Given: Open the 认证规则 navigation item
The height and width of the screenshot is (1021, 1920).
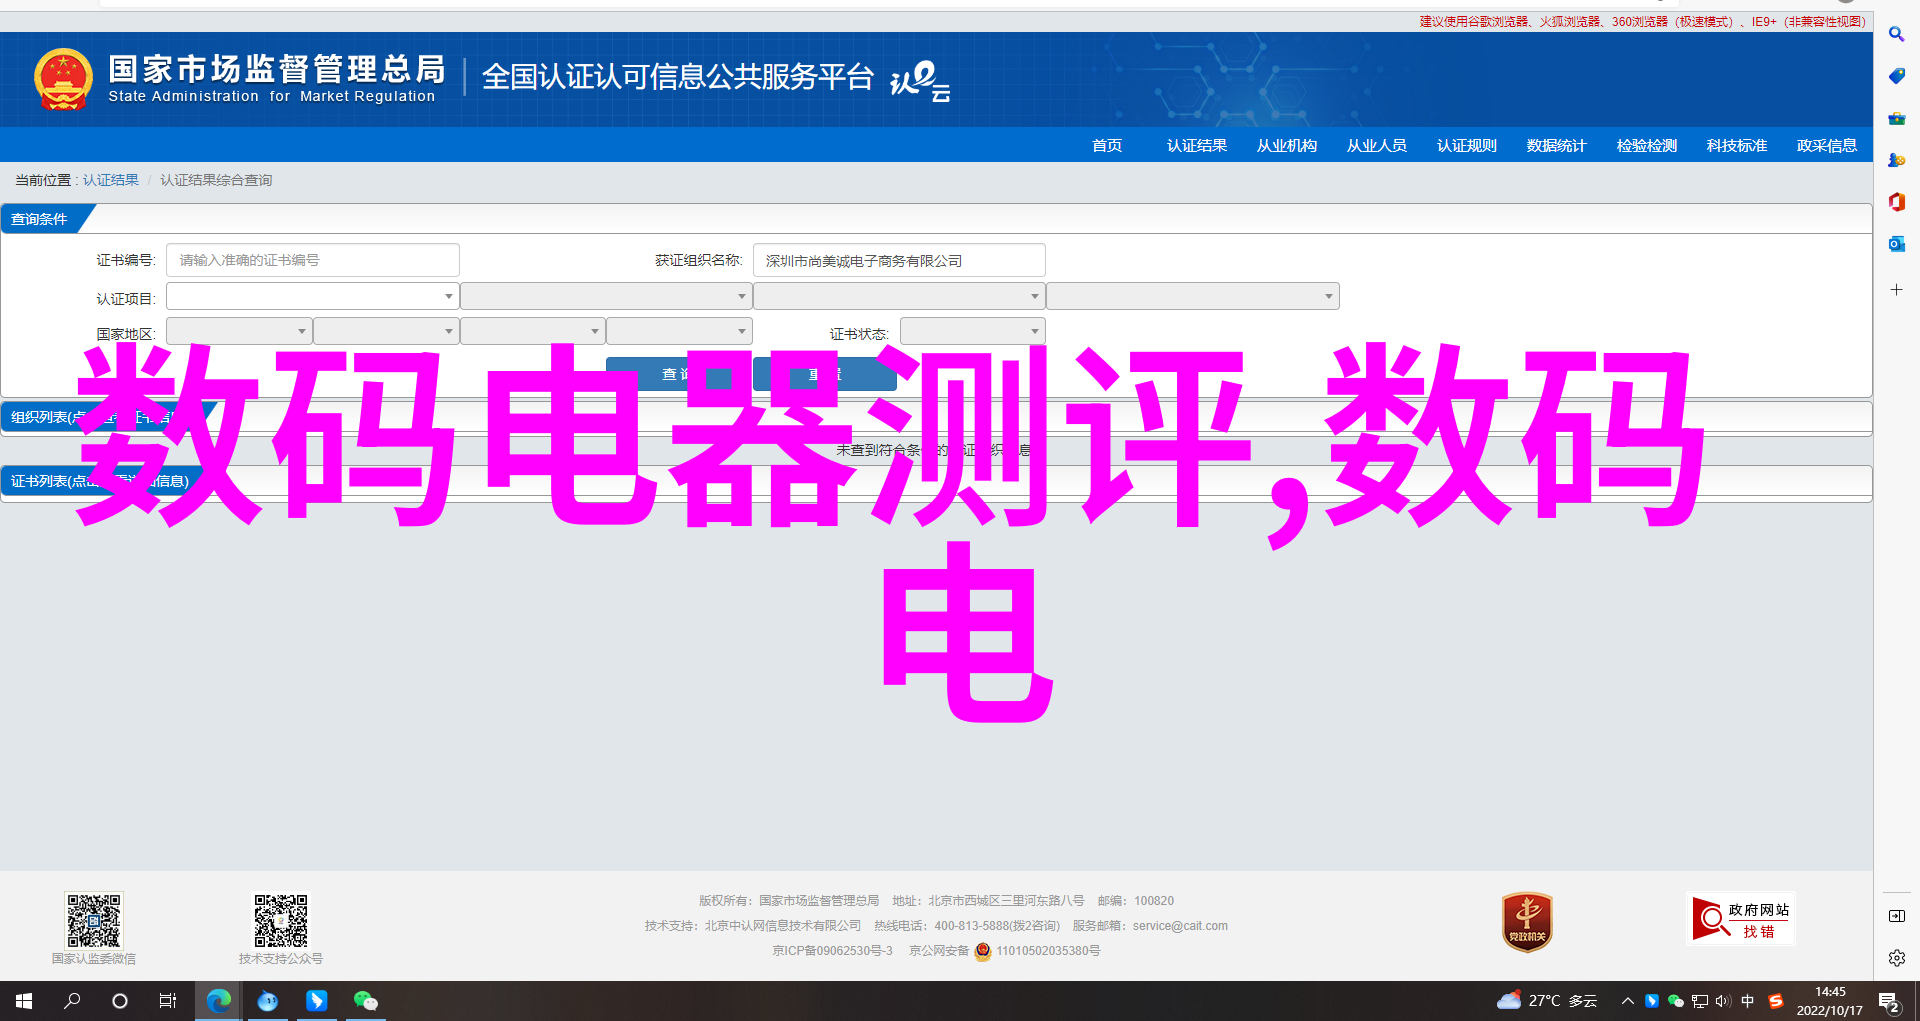Looking at the screenshot, I should pyautogui.click(x=1467, y=146).
